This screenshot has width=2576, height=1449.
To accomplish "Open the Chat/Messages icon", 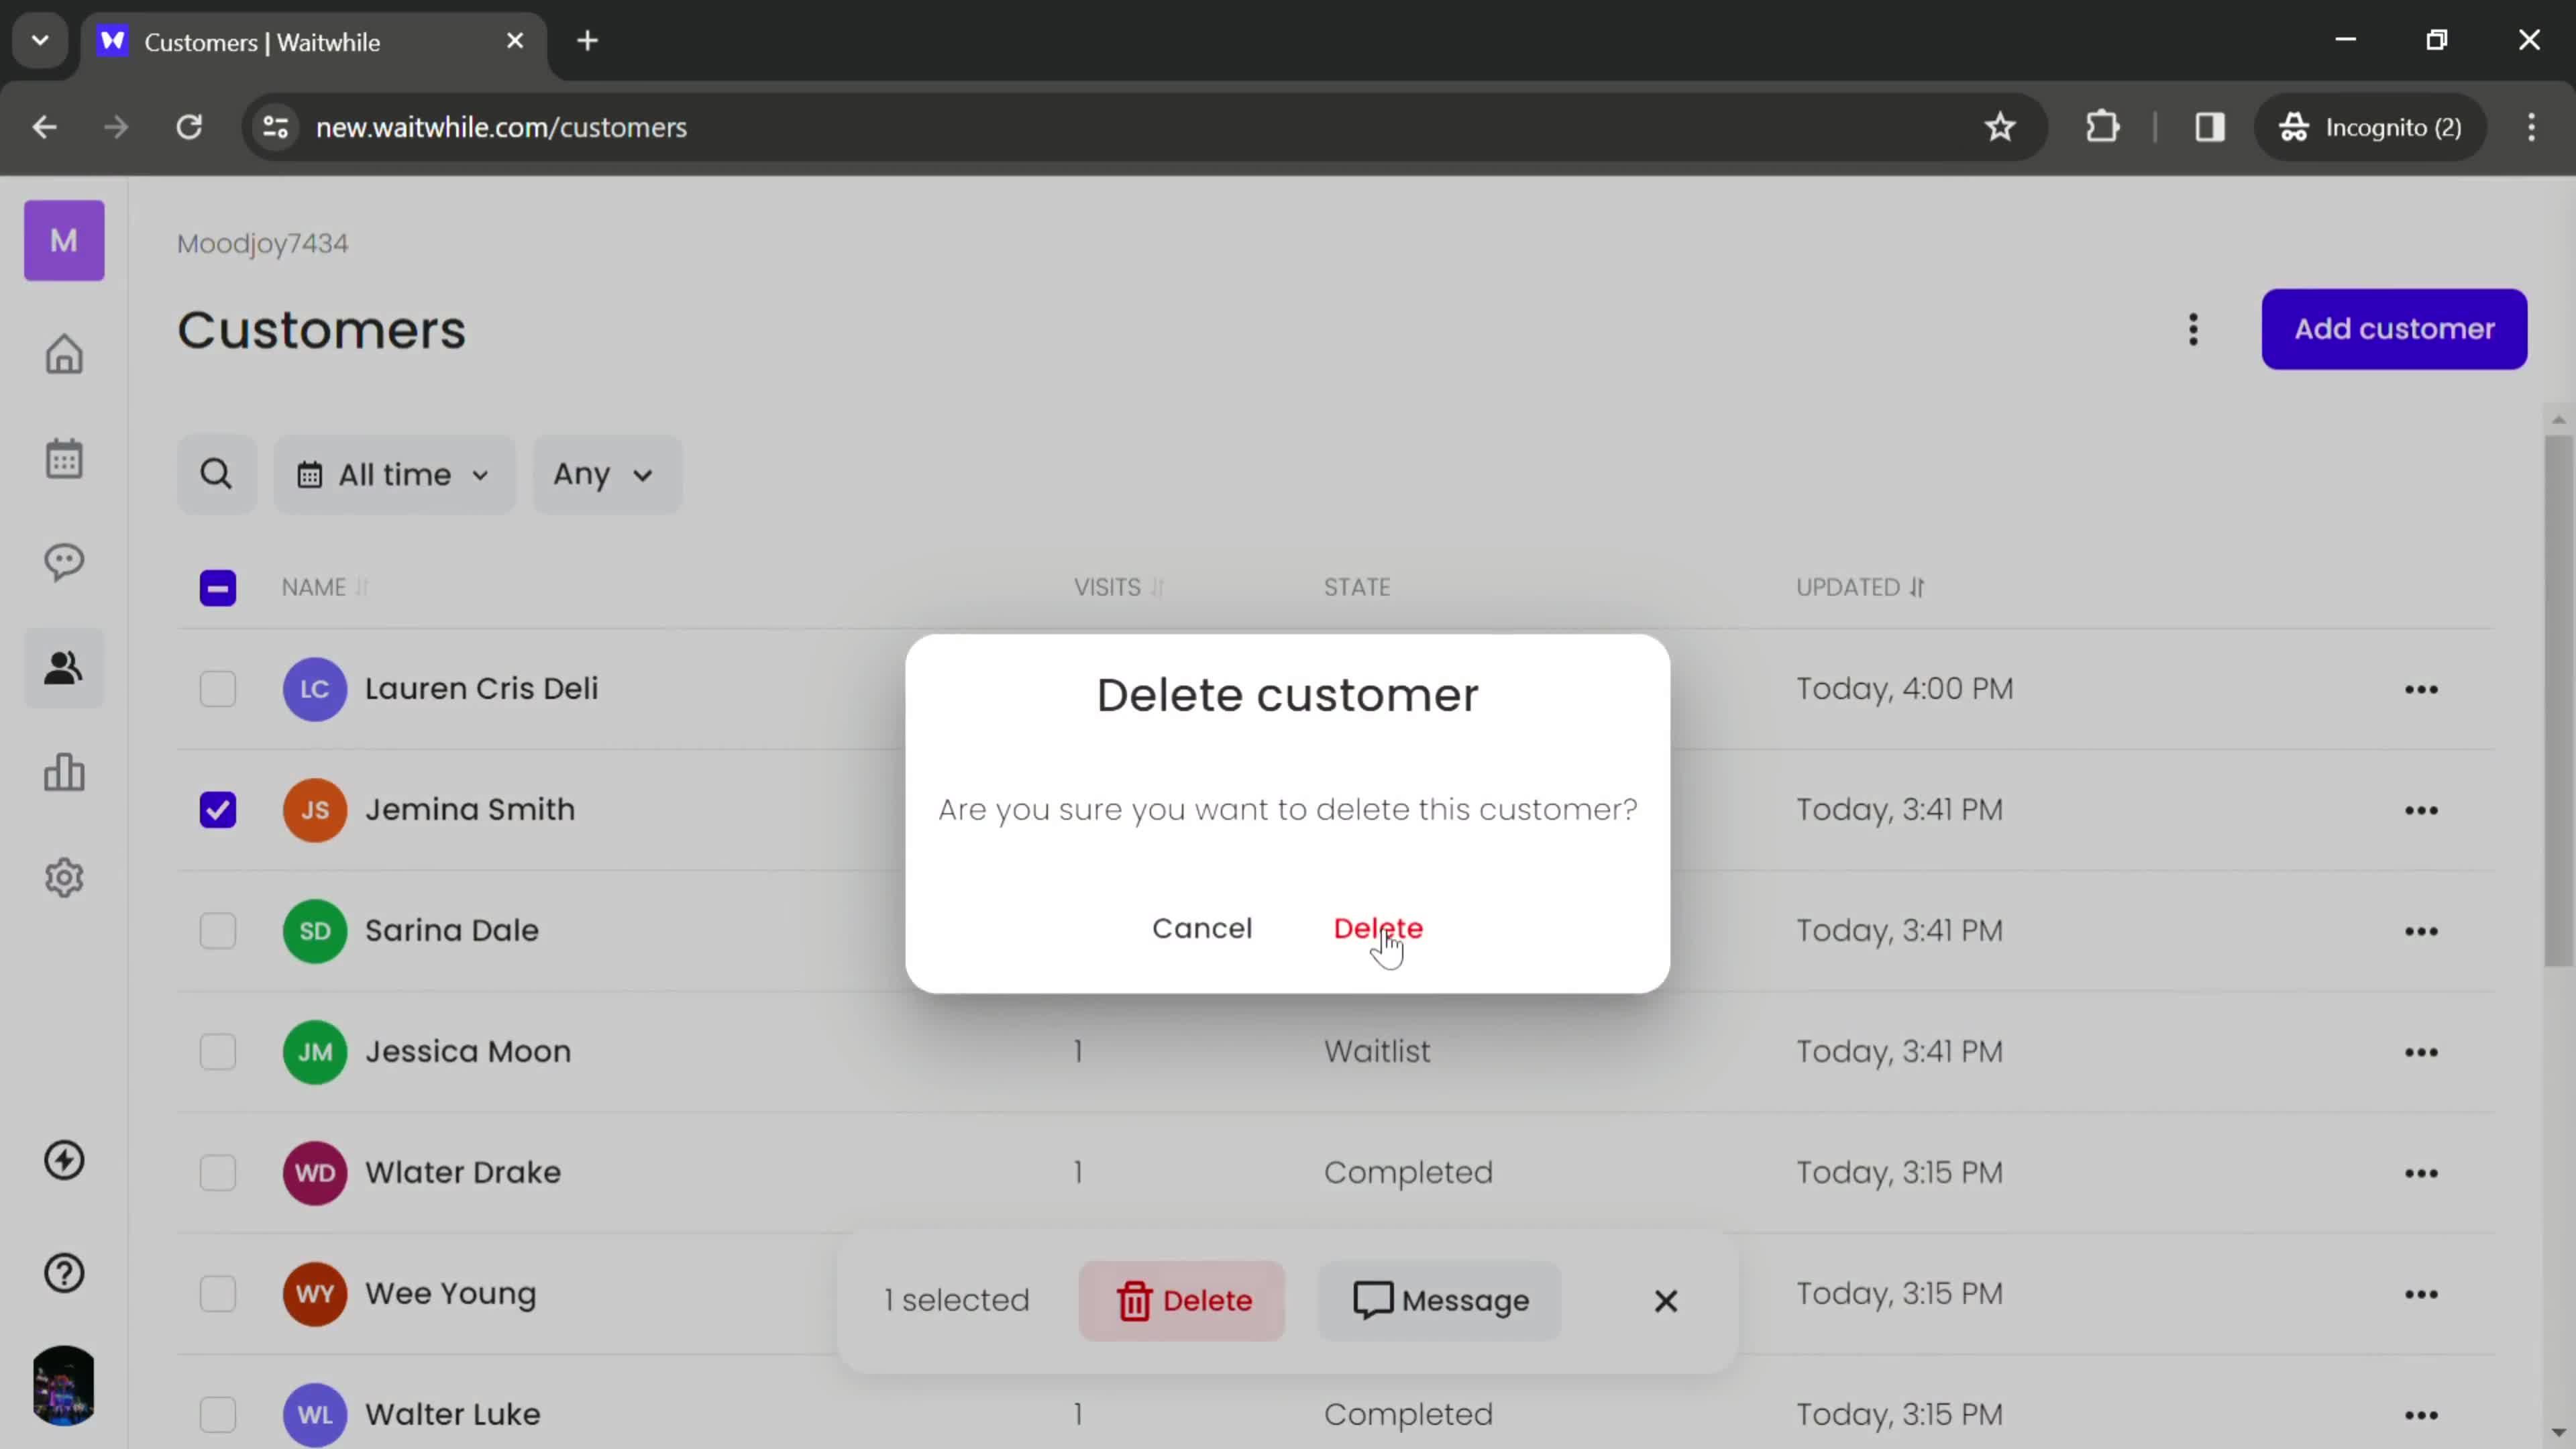I will pos(64,563).
